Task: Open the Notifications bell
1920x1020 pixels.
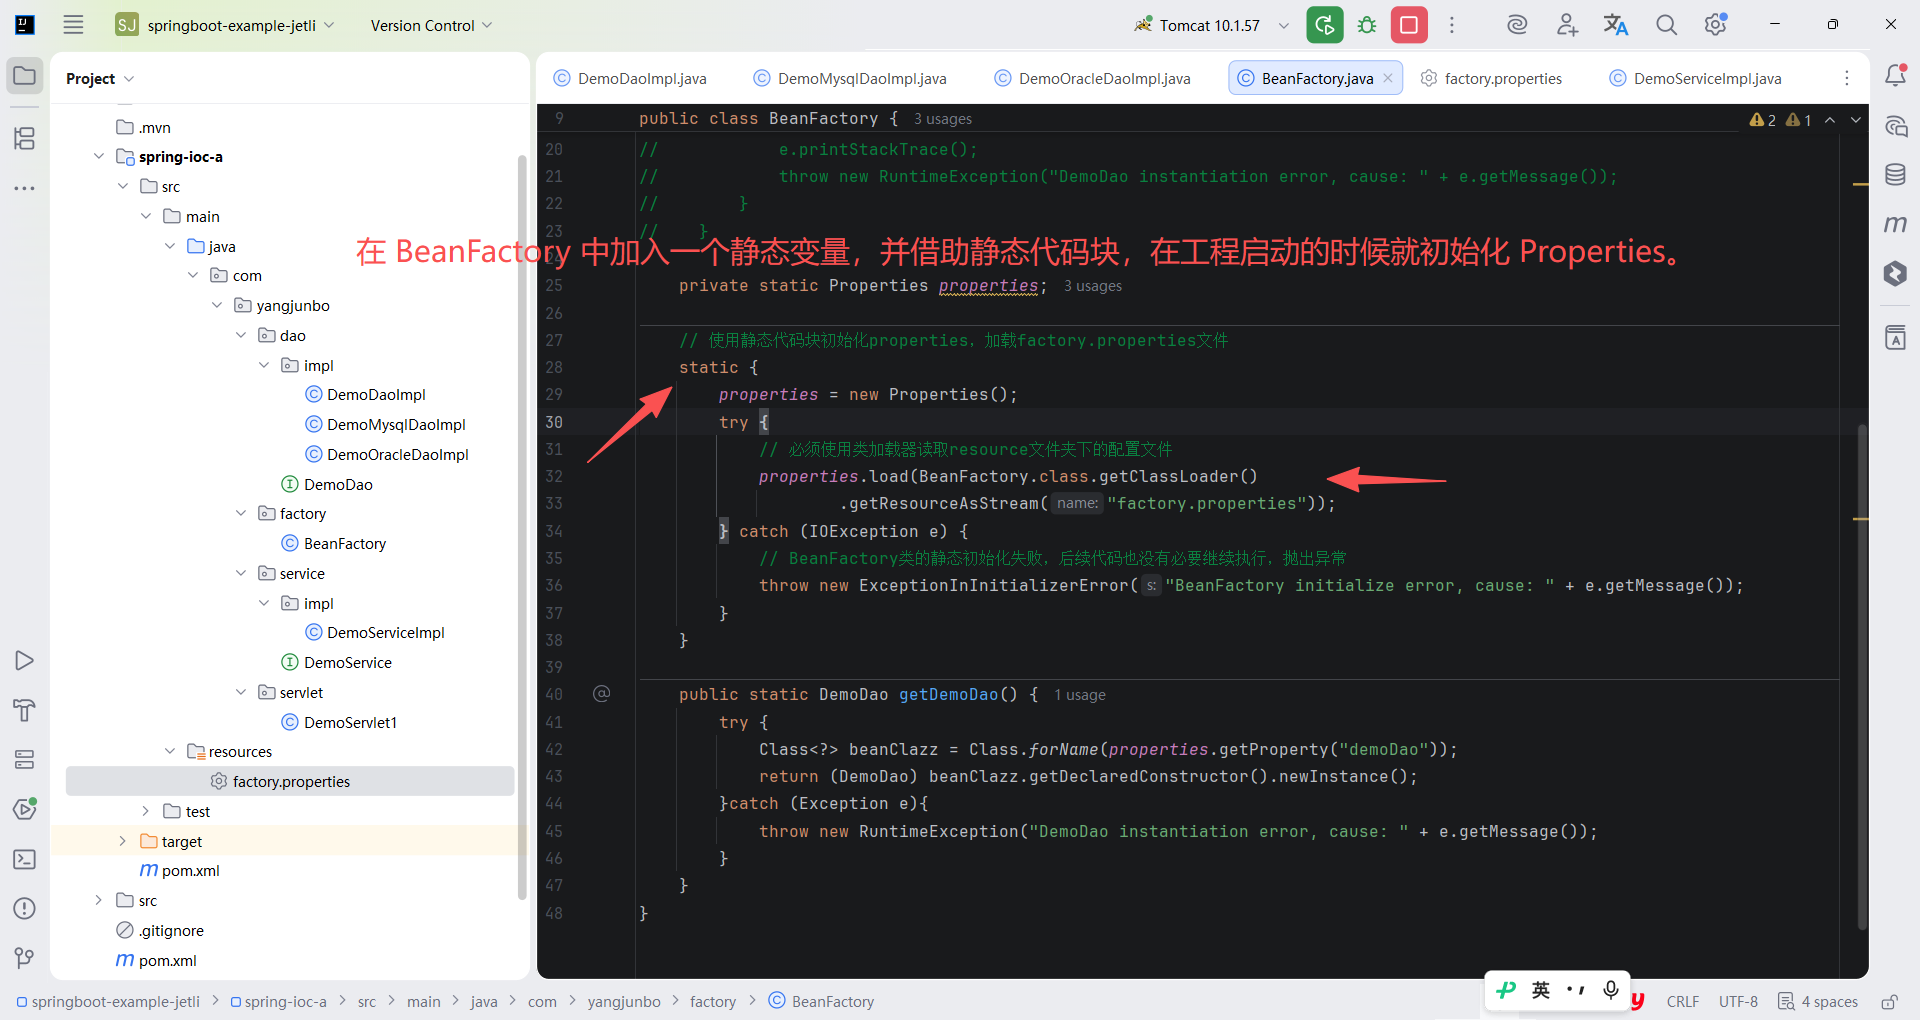Action: [1895, 76]
